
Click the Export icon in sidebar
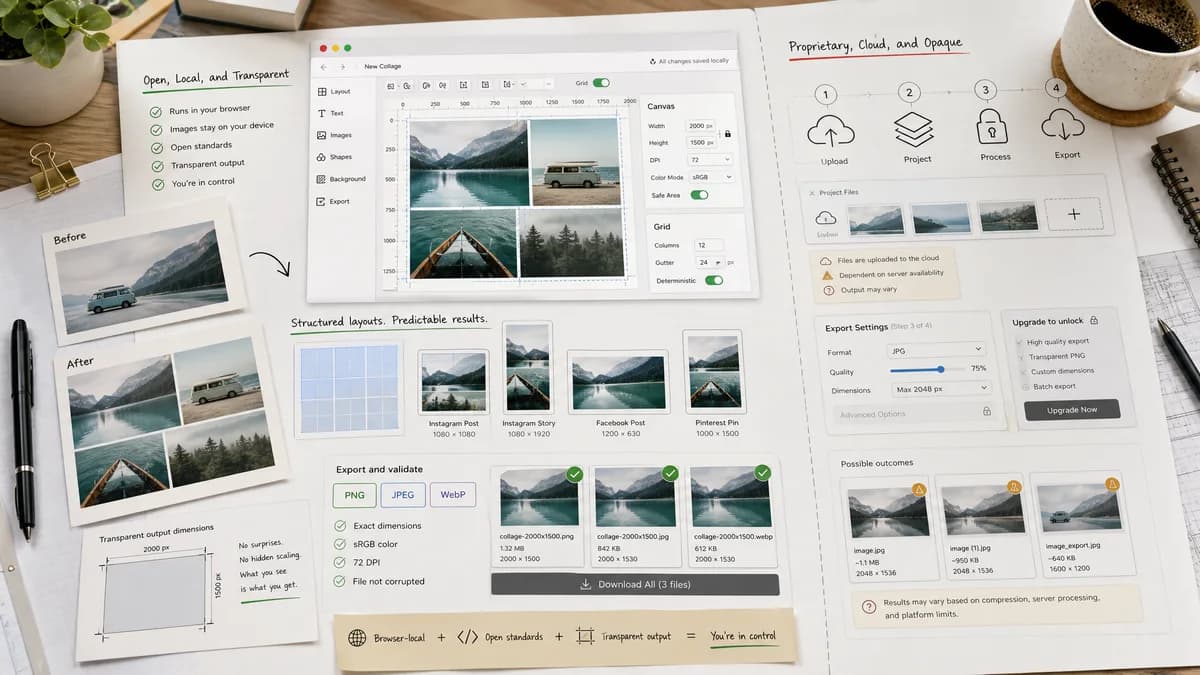321,201
